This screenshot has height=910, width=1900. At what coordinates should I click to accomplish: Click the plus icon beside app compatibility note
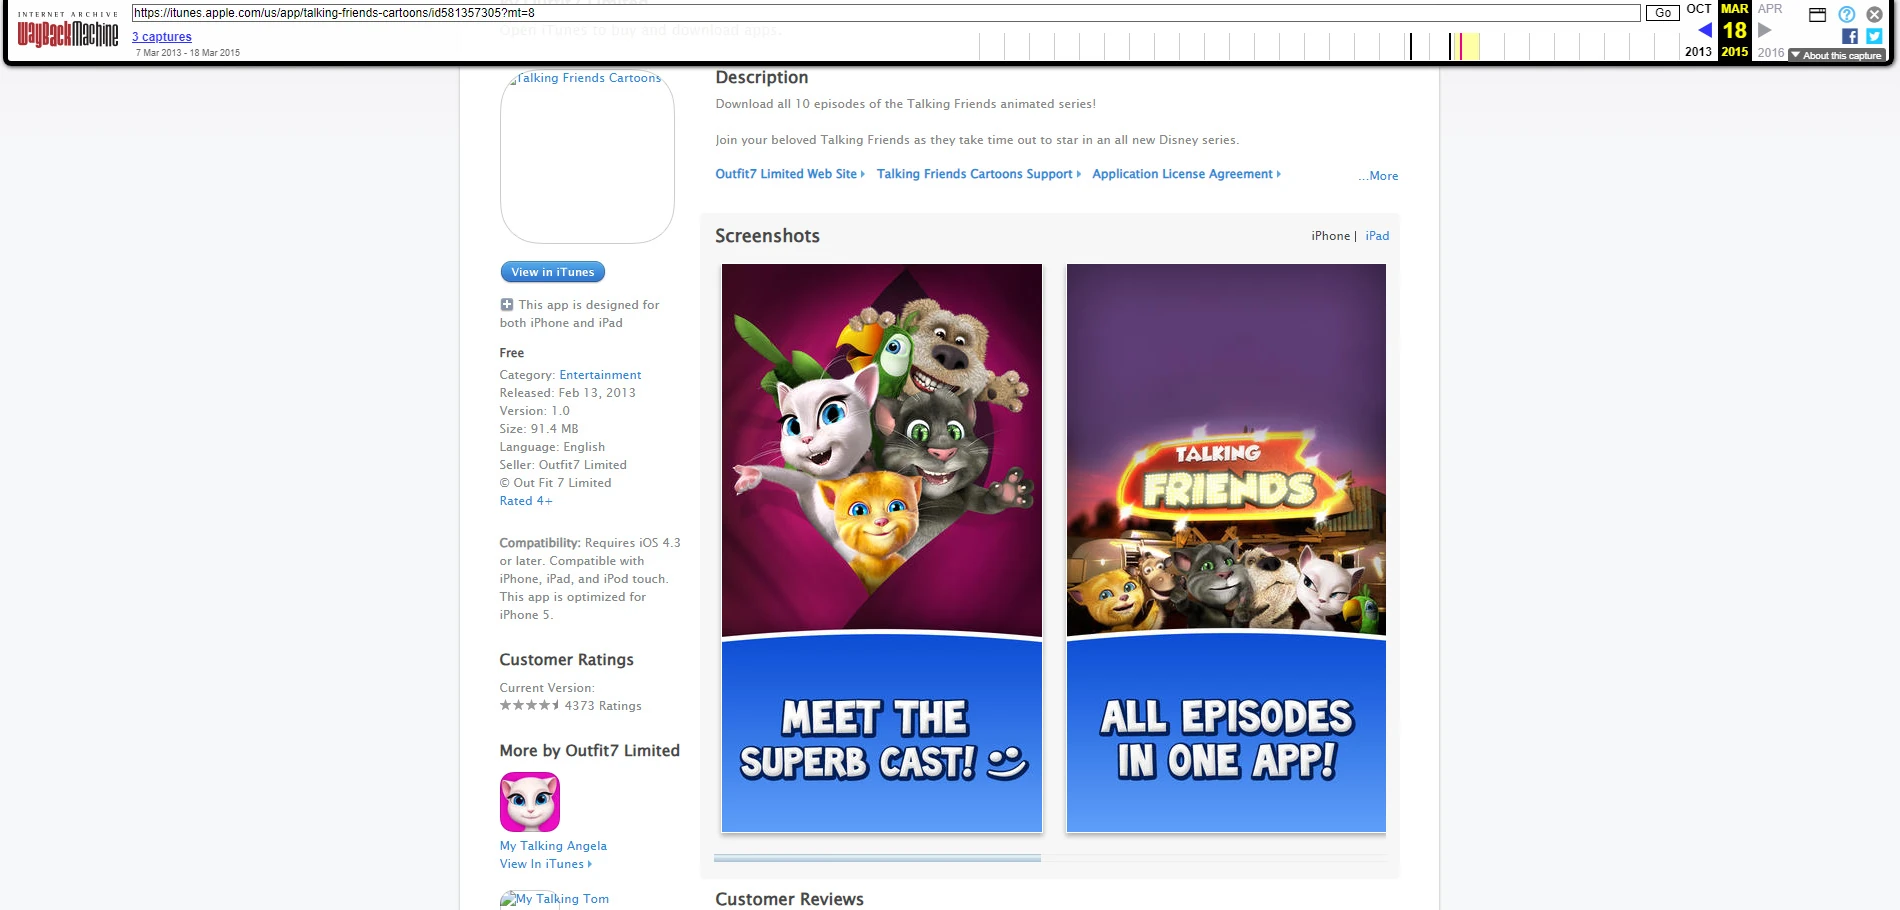pyautogui.click(x=506, y=304)
